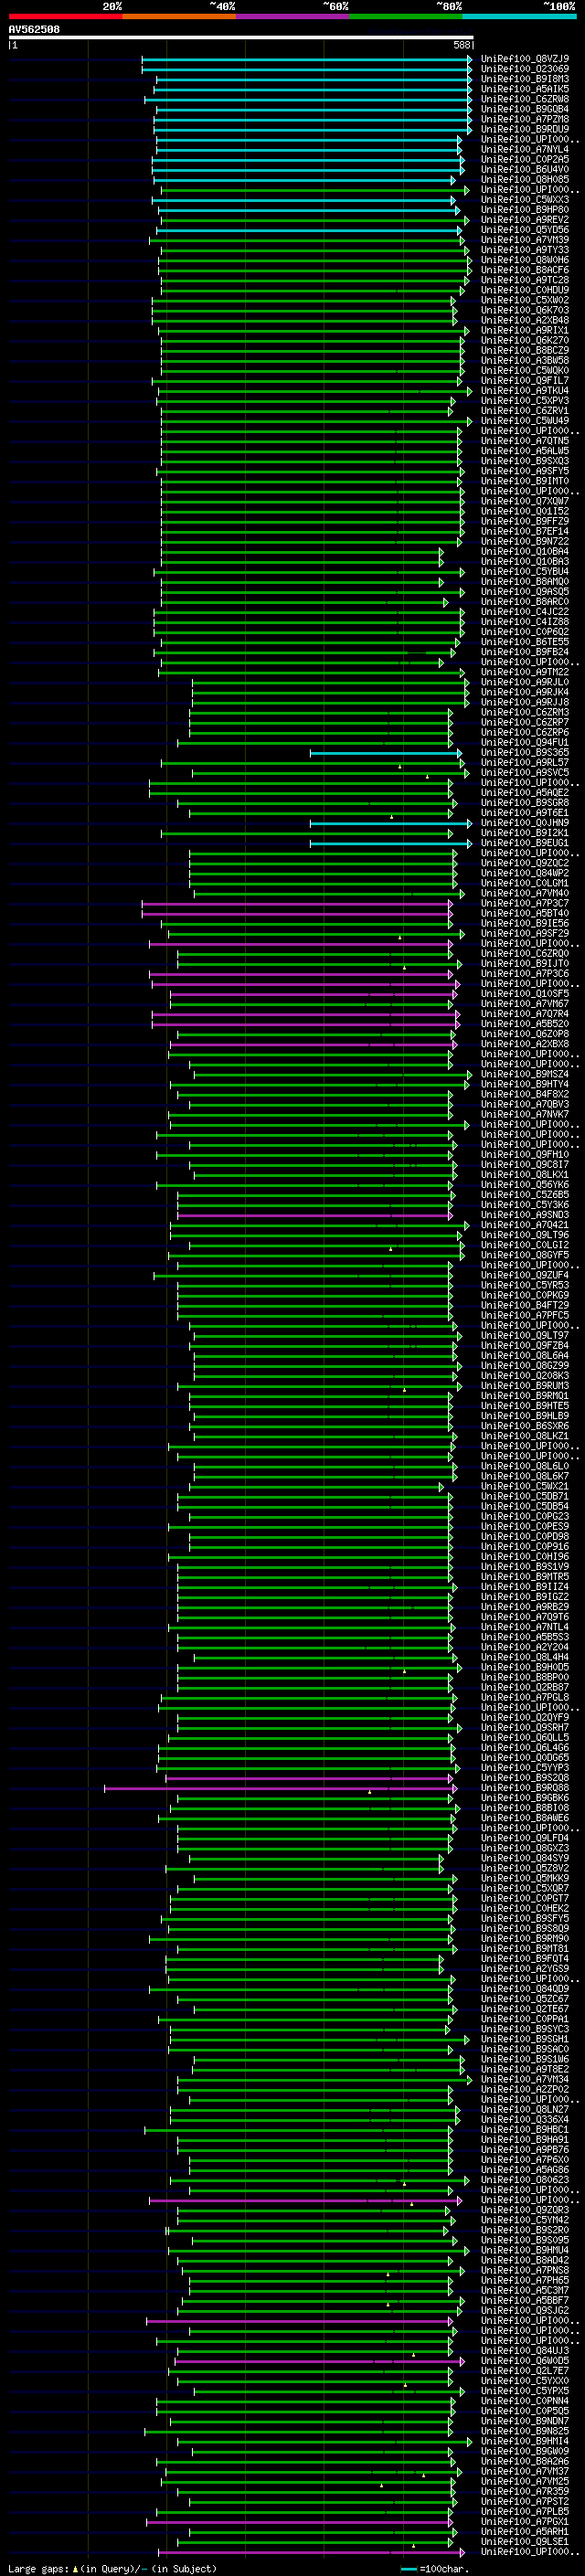Select the label UniRef100_A9RJL0
585x2576 pixels.
pos(525,682)
